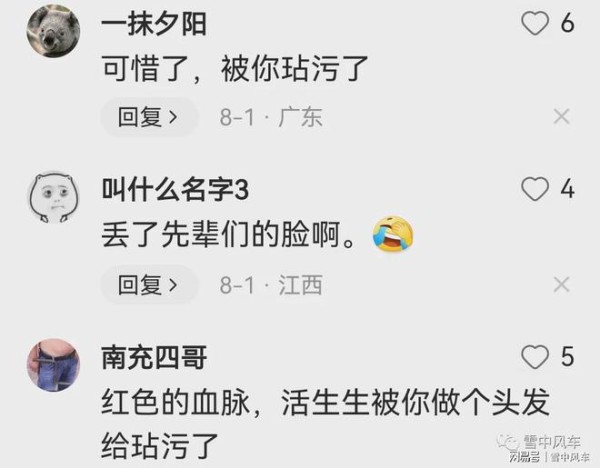Open username 一抹夕阳 profile
This screenshot has width=600, height=468.
click(154, 24)
